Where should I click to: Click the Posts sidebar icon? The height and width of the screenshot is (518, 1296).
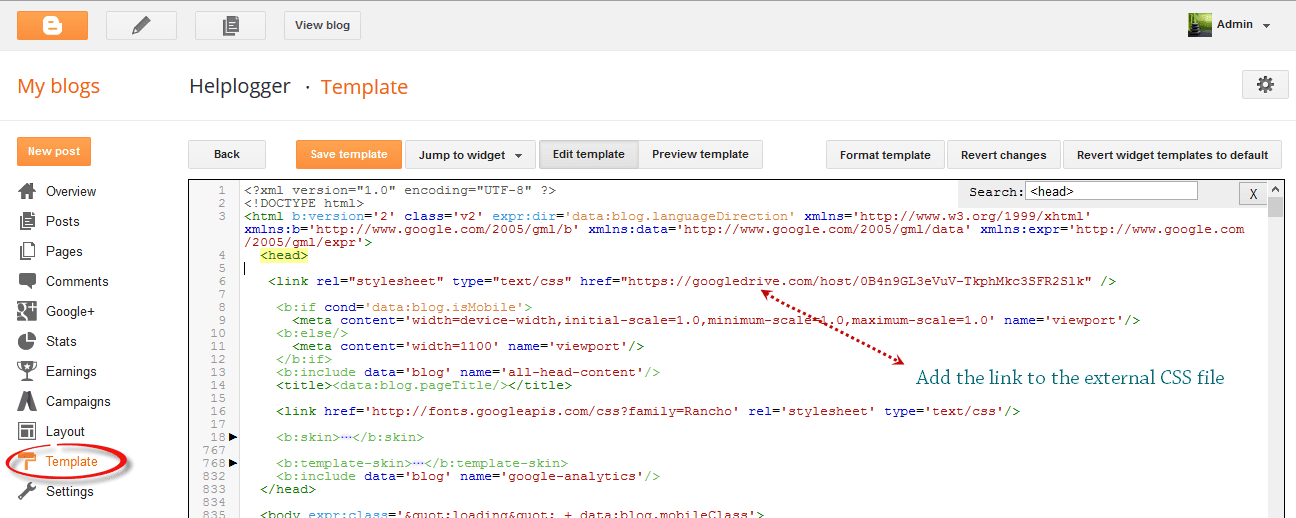(28, 221)
